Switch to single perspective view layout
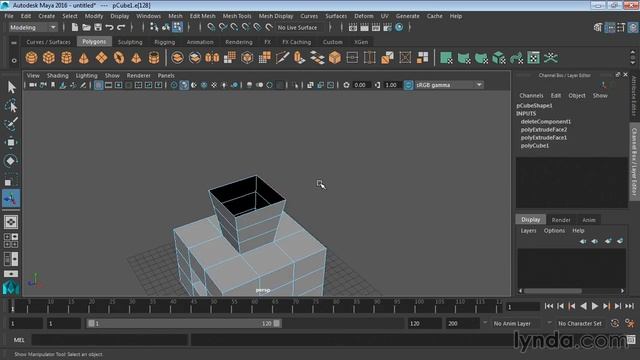 pyautogui.click(x=11, y=222)
